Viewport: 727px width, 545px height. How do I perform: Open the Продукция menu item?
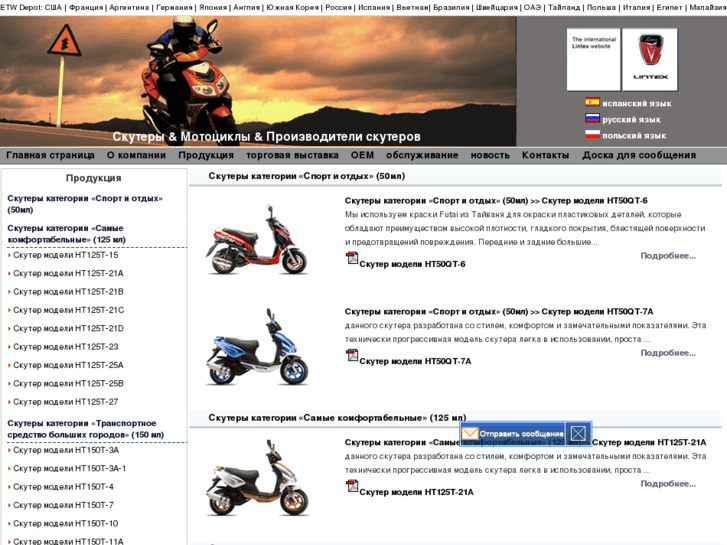pos(206,155)
